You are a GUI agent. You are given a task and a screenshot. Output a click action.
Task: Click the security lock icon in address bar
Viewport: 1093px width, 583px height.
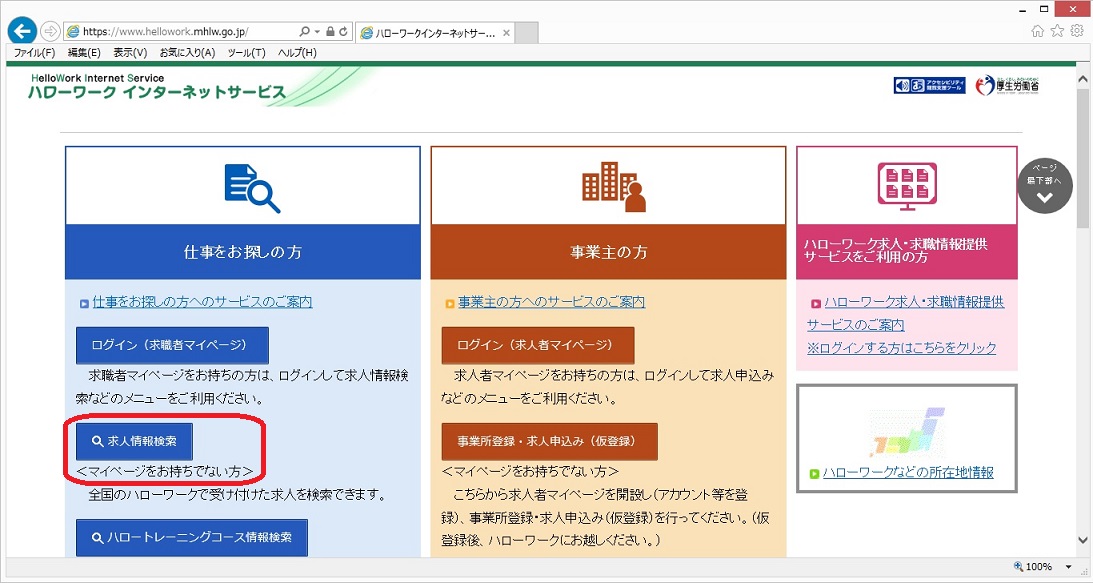330,31
